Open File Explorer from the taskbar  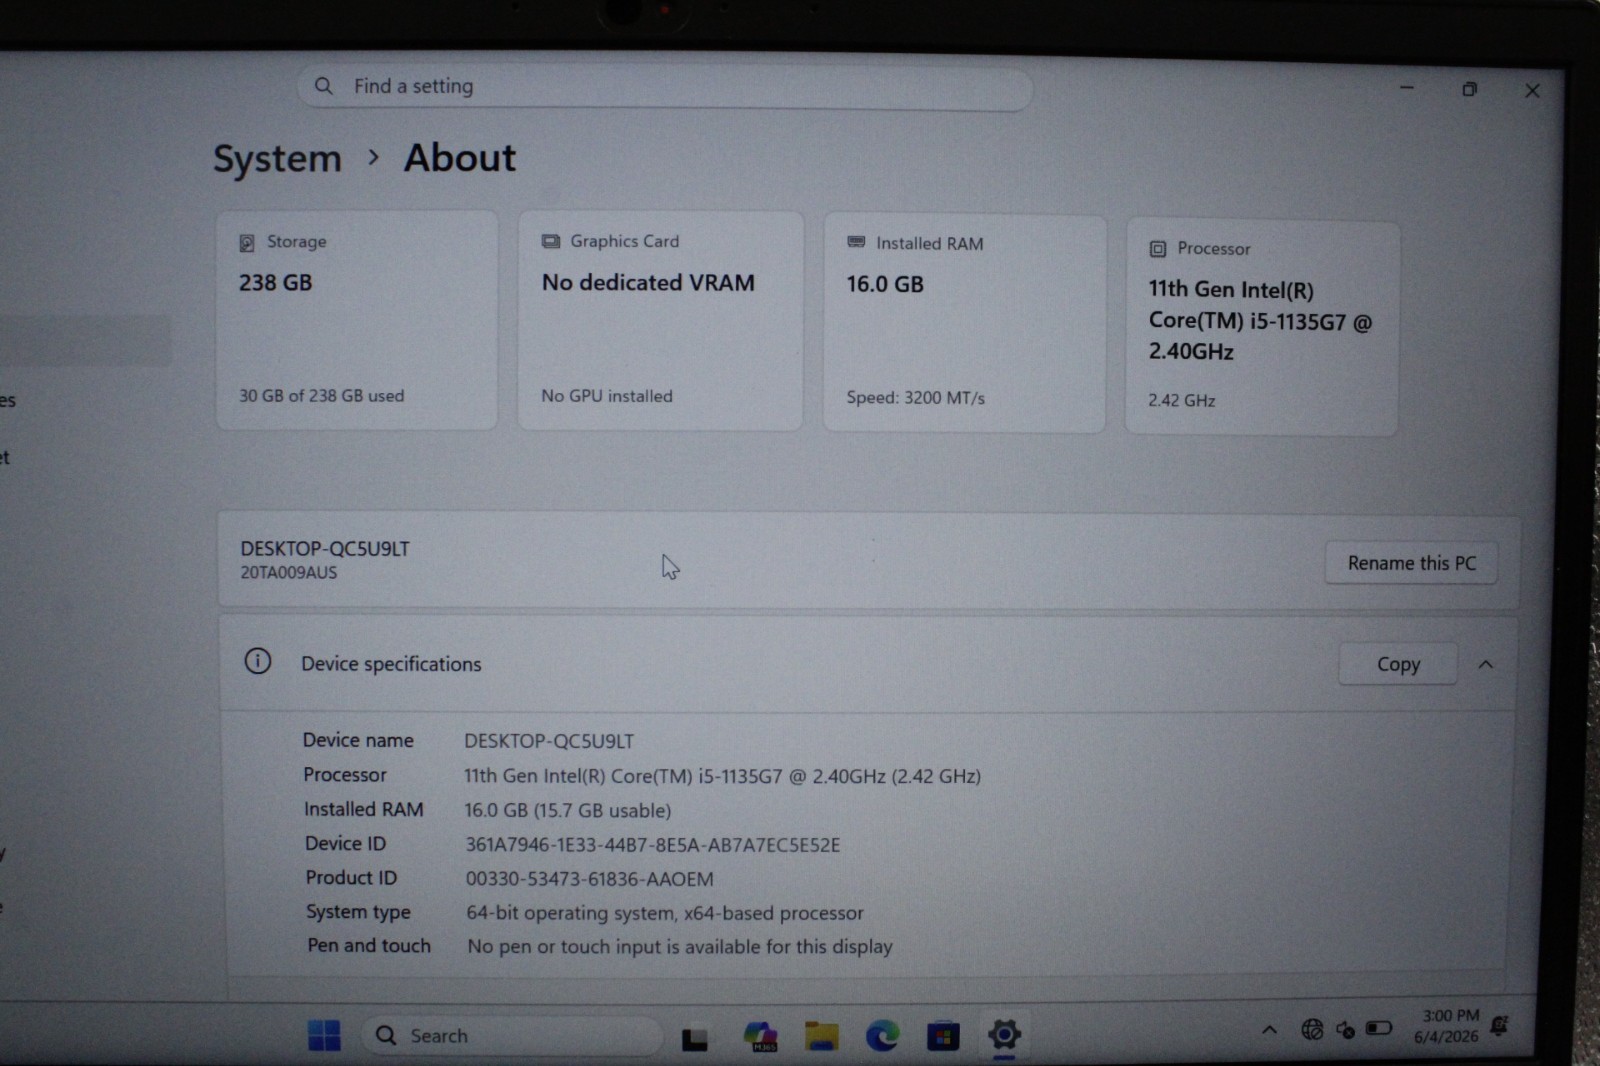pyautogui.click(x=822, y=1037)
